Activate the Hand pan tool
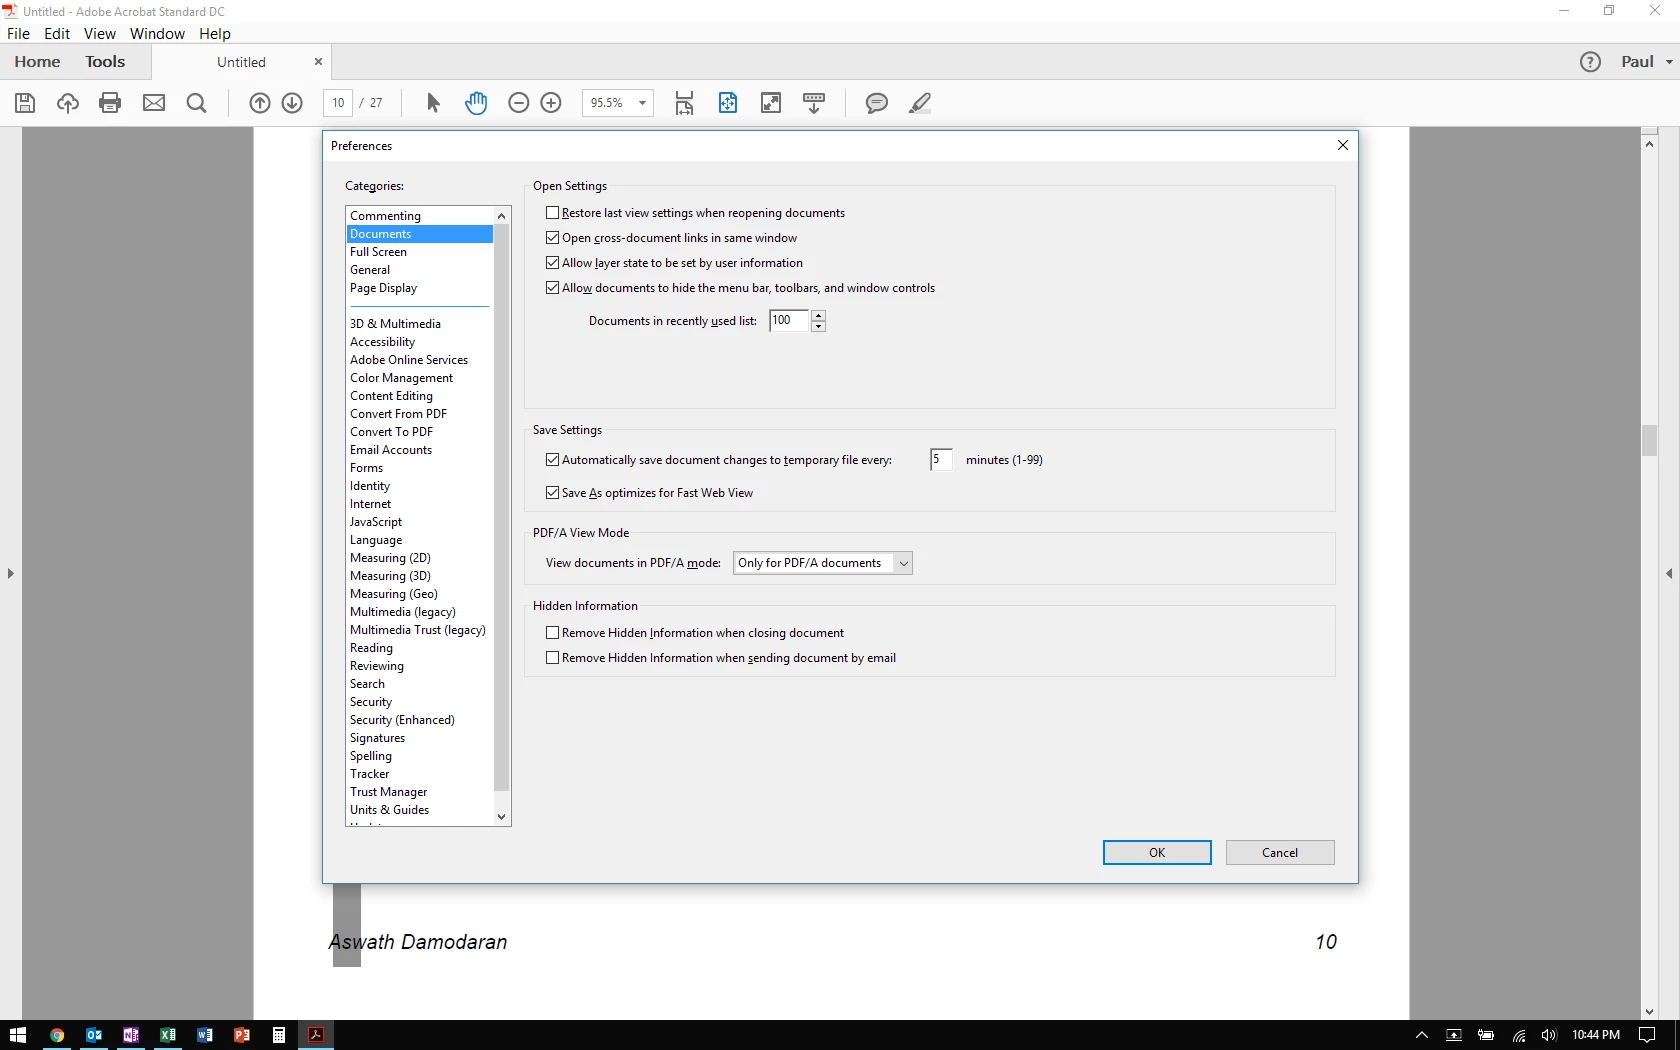Viewport: 1680px width, 1050px height. [476, 103]
